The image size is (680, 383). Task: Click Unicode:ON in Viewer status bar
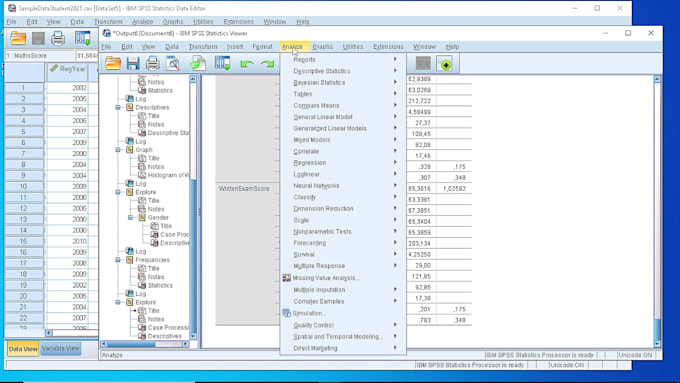[635, 355]
